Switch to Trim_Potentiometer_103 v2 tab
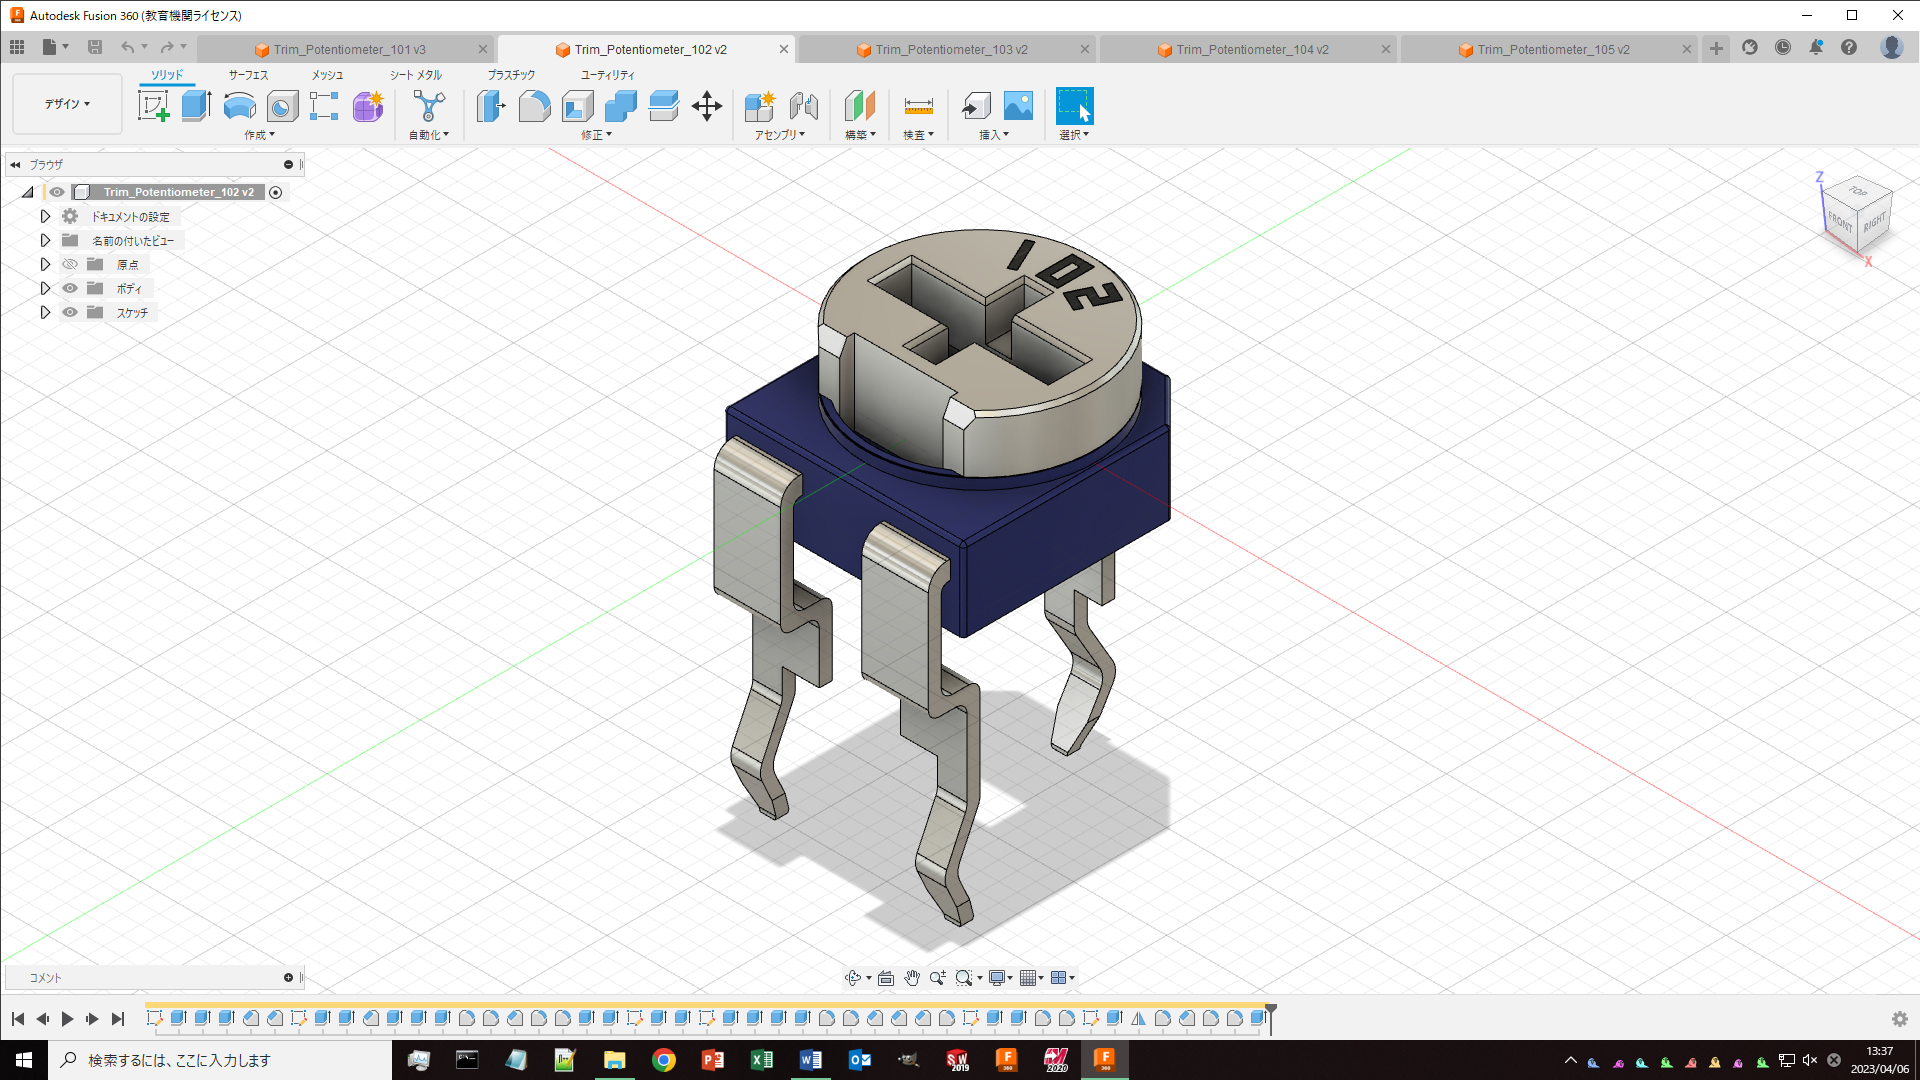The height and width of the screenshot is (1080, 1920). [x=950, y=49]
